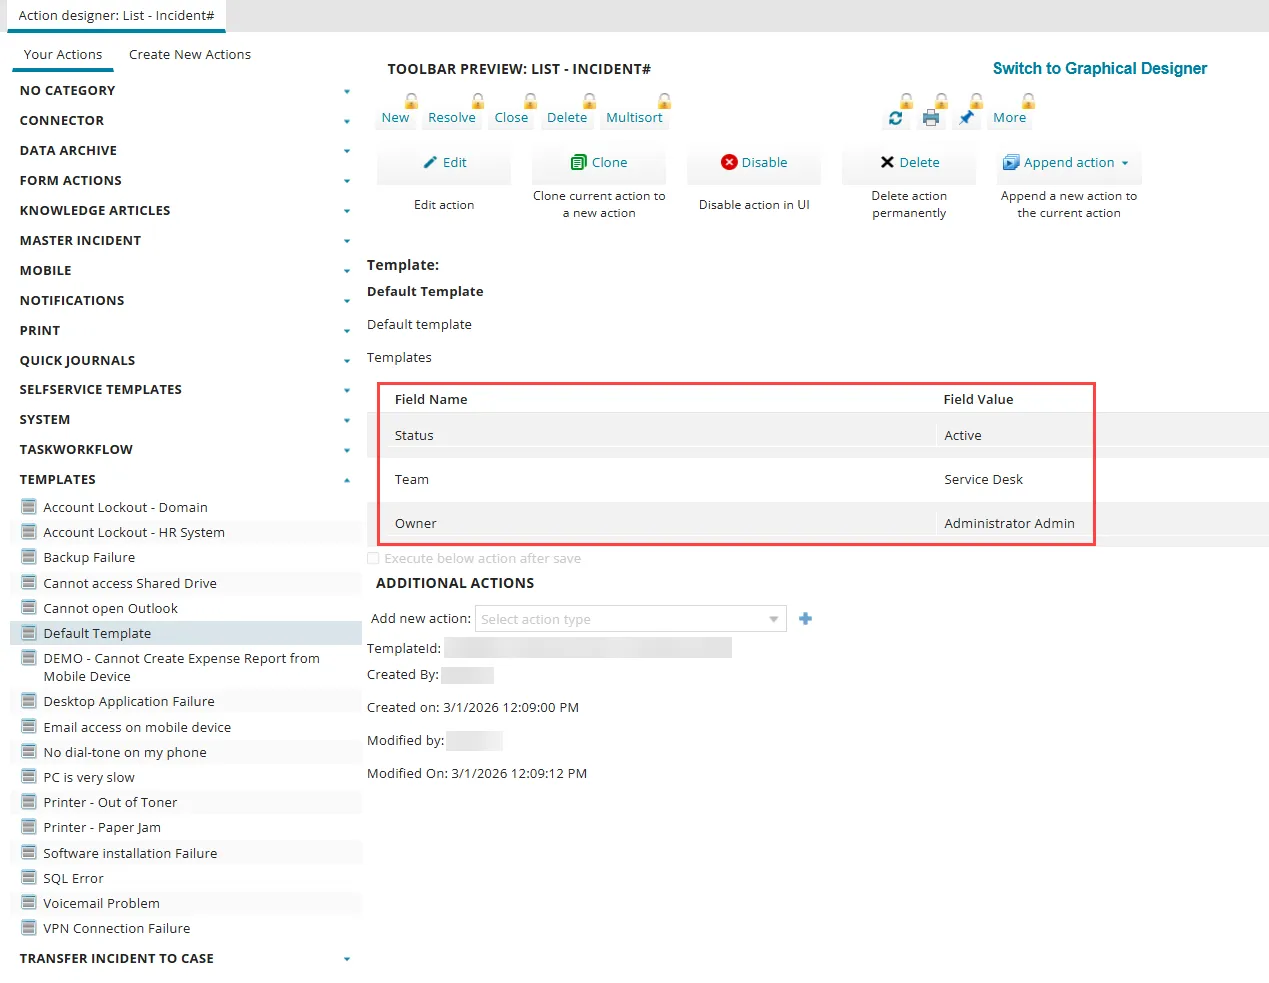Select DEMO - Cannot Create Expense Report template
The image size is (1269, 983).
tap(181, 668)
